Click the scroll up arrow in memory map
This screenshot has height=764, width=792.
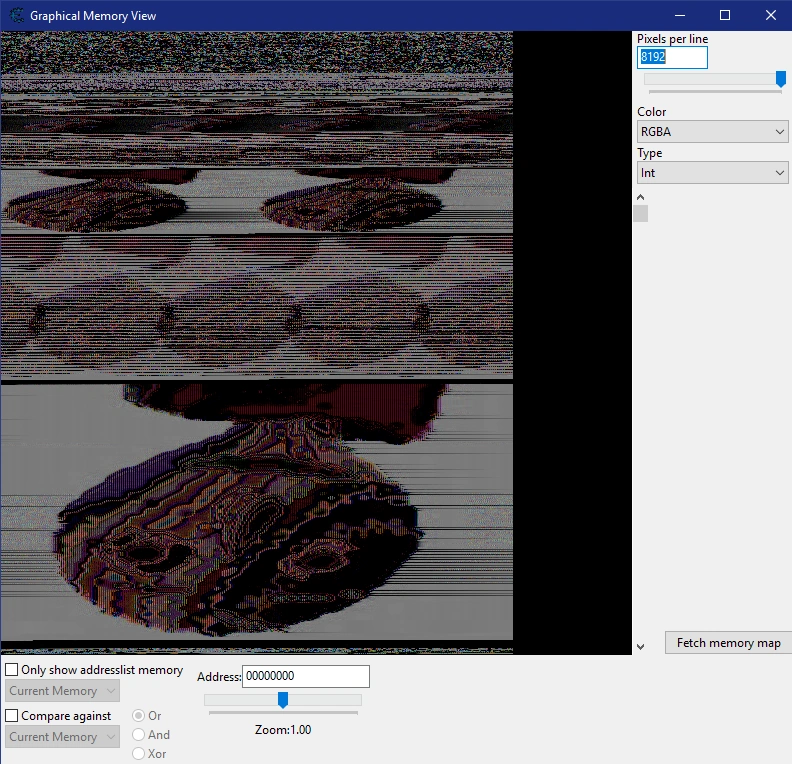(640, 197)
